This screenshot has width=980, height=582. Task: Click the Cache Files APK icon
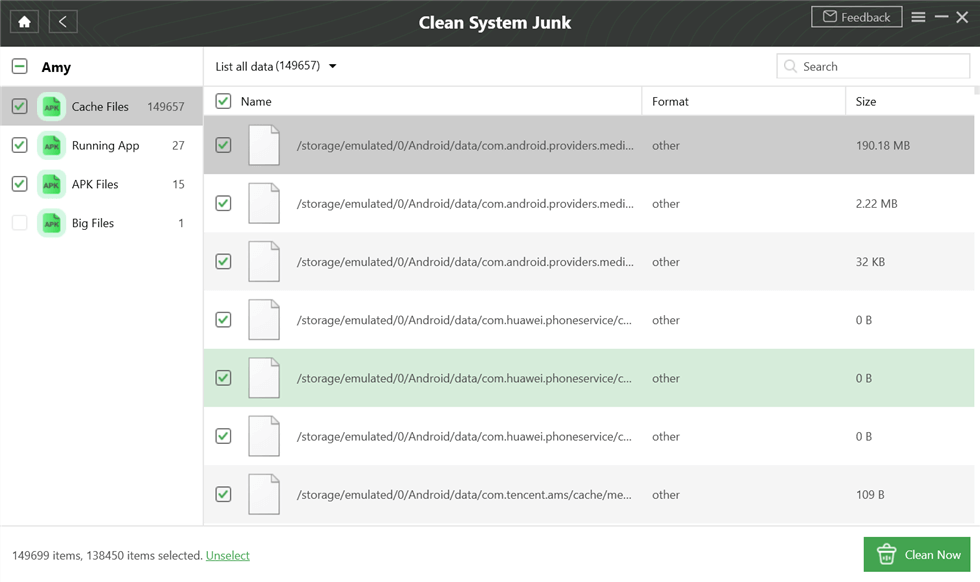click(51, 107)
